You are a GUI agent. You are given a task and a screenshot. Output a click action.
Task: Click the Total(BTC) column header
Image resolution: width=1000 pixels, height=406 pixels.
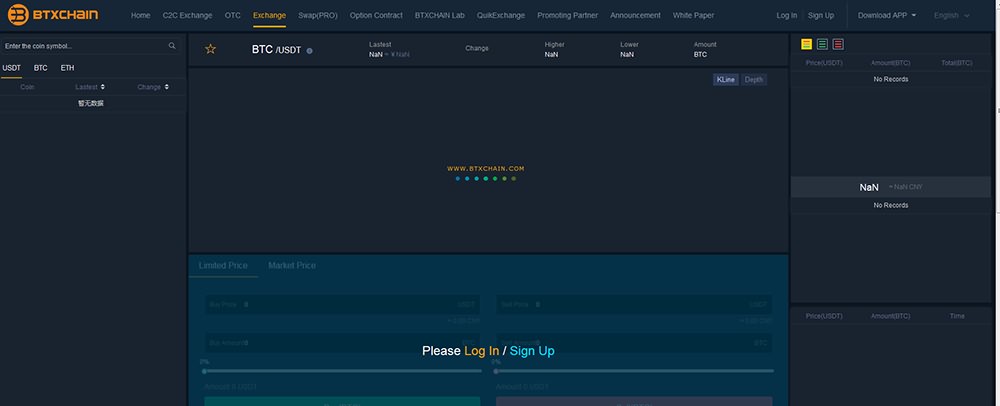click(957, 63)
